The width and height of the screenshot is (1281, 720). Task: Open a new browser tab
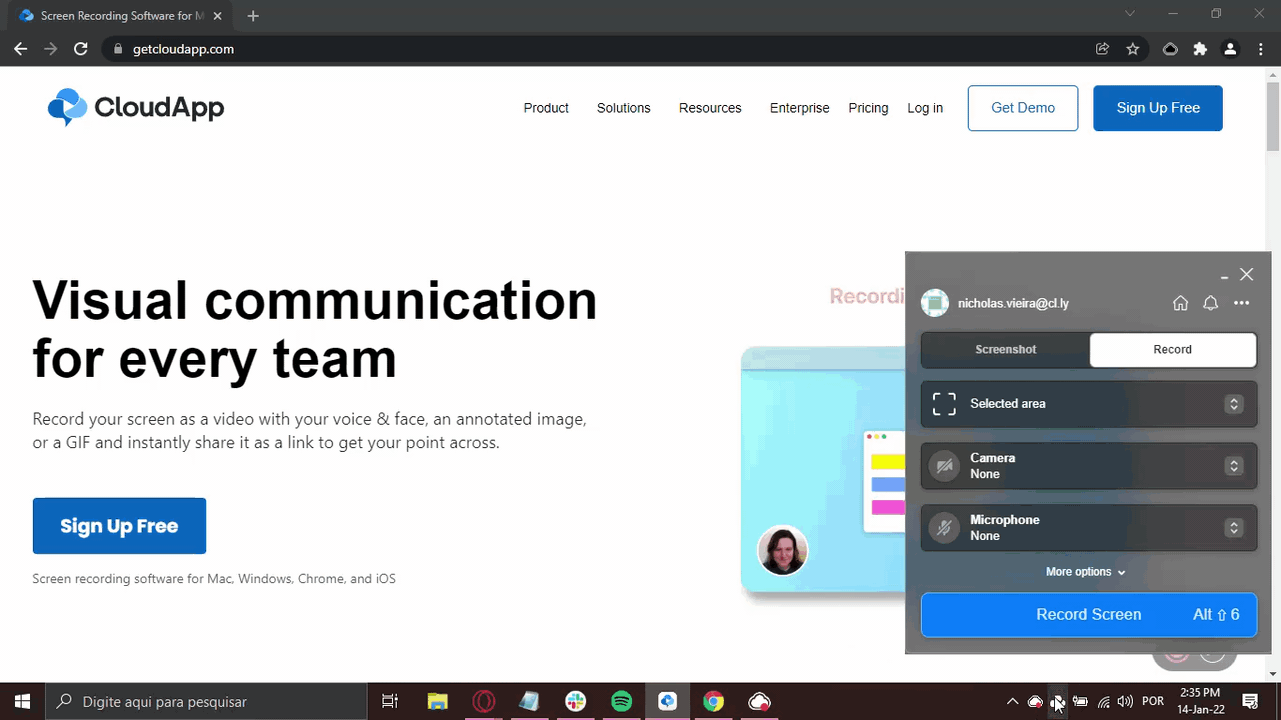click(x=253, y=16)
